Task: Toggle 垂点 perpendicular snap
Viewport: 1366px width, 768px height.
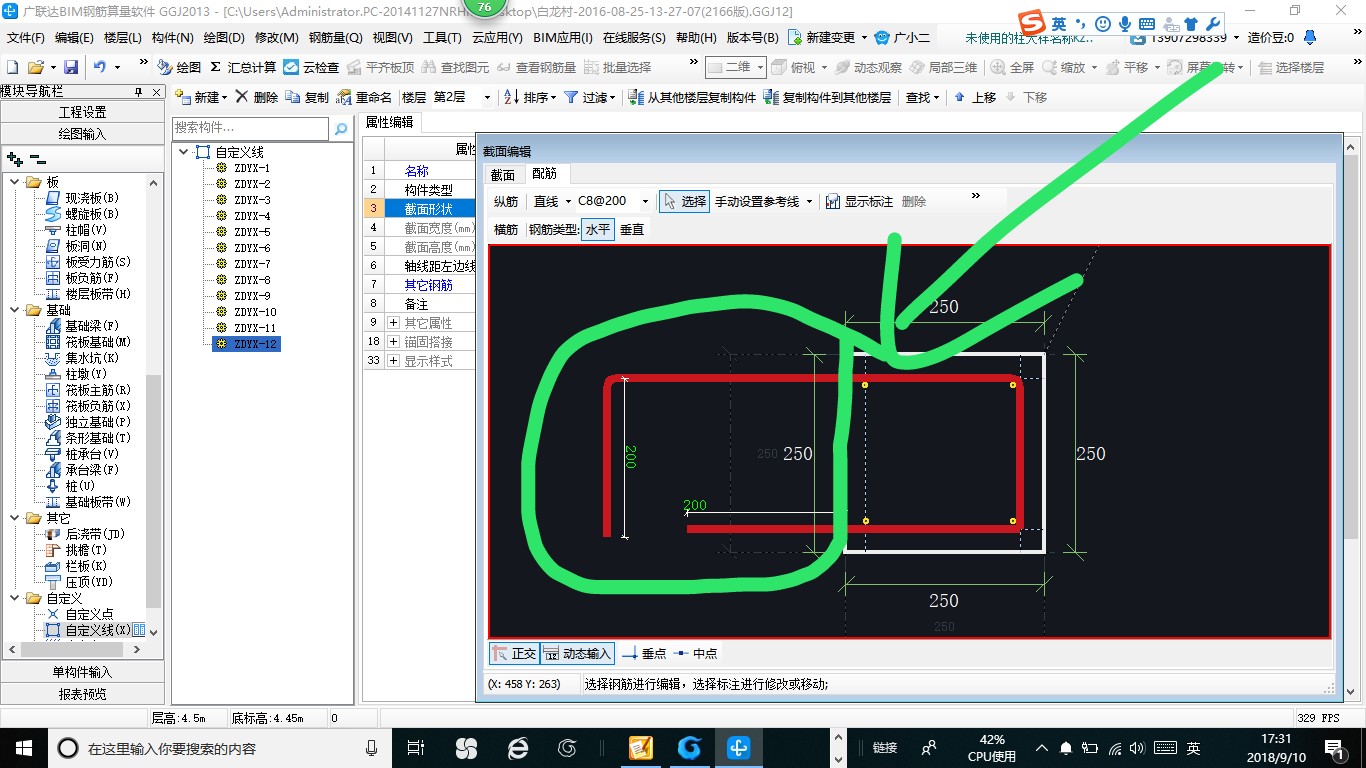Action: click(x=644, y=653)
